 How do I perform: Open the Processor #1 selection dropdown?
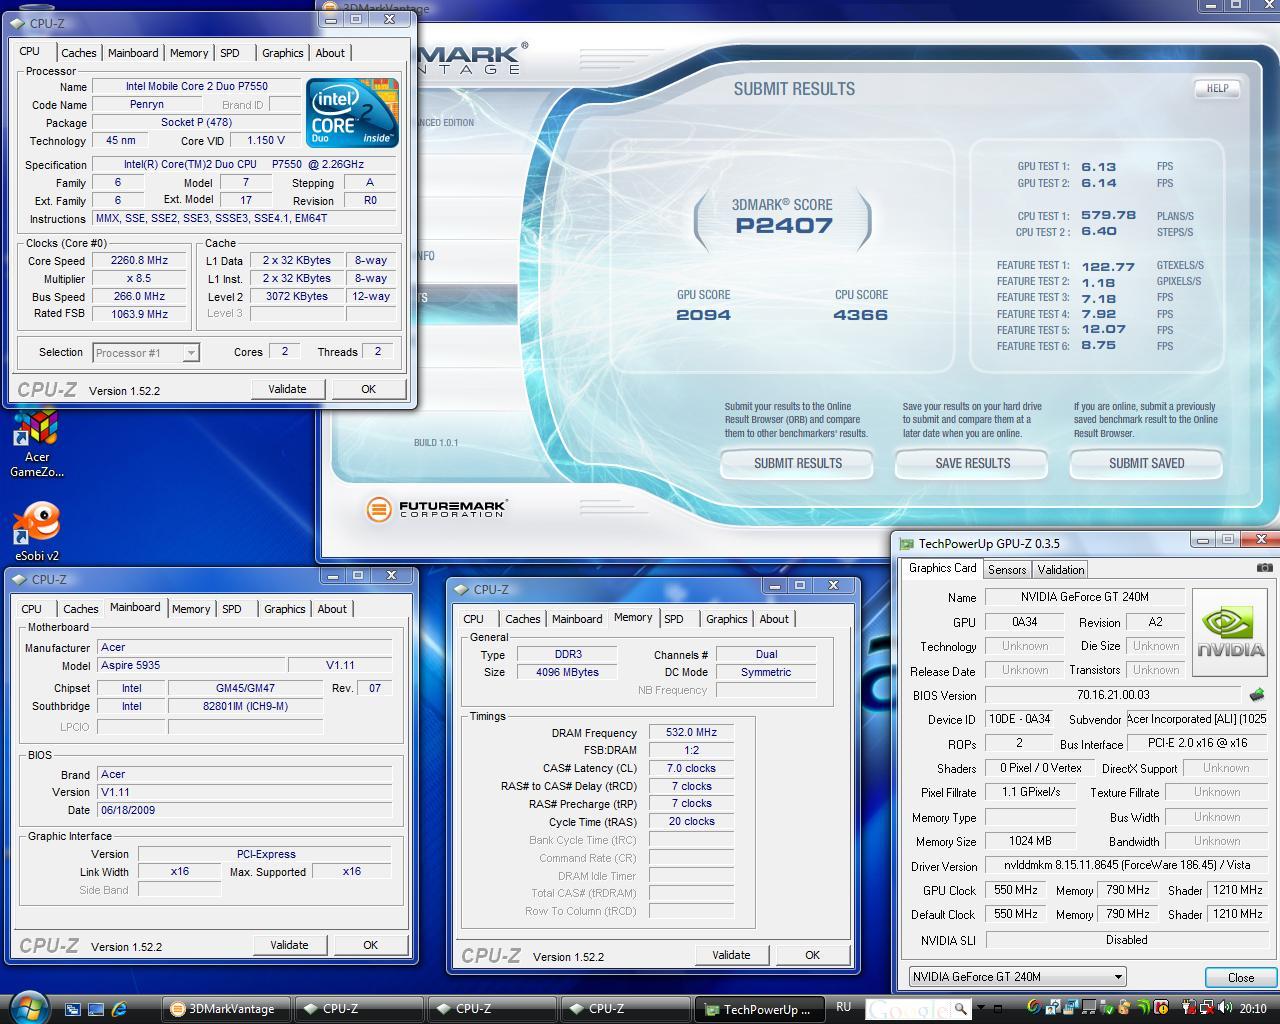[x=146, y=352]
